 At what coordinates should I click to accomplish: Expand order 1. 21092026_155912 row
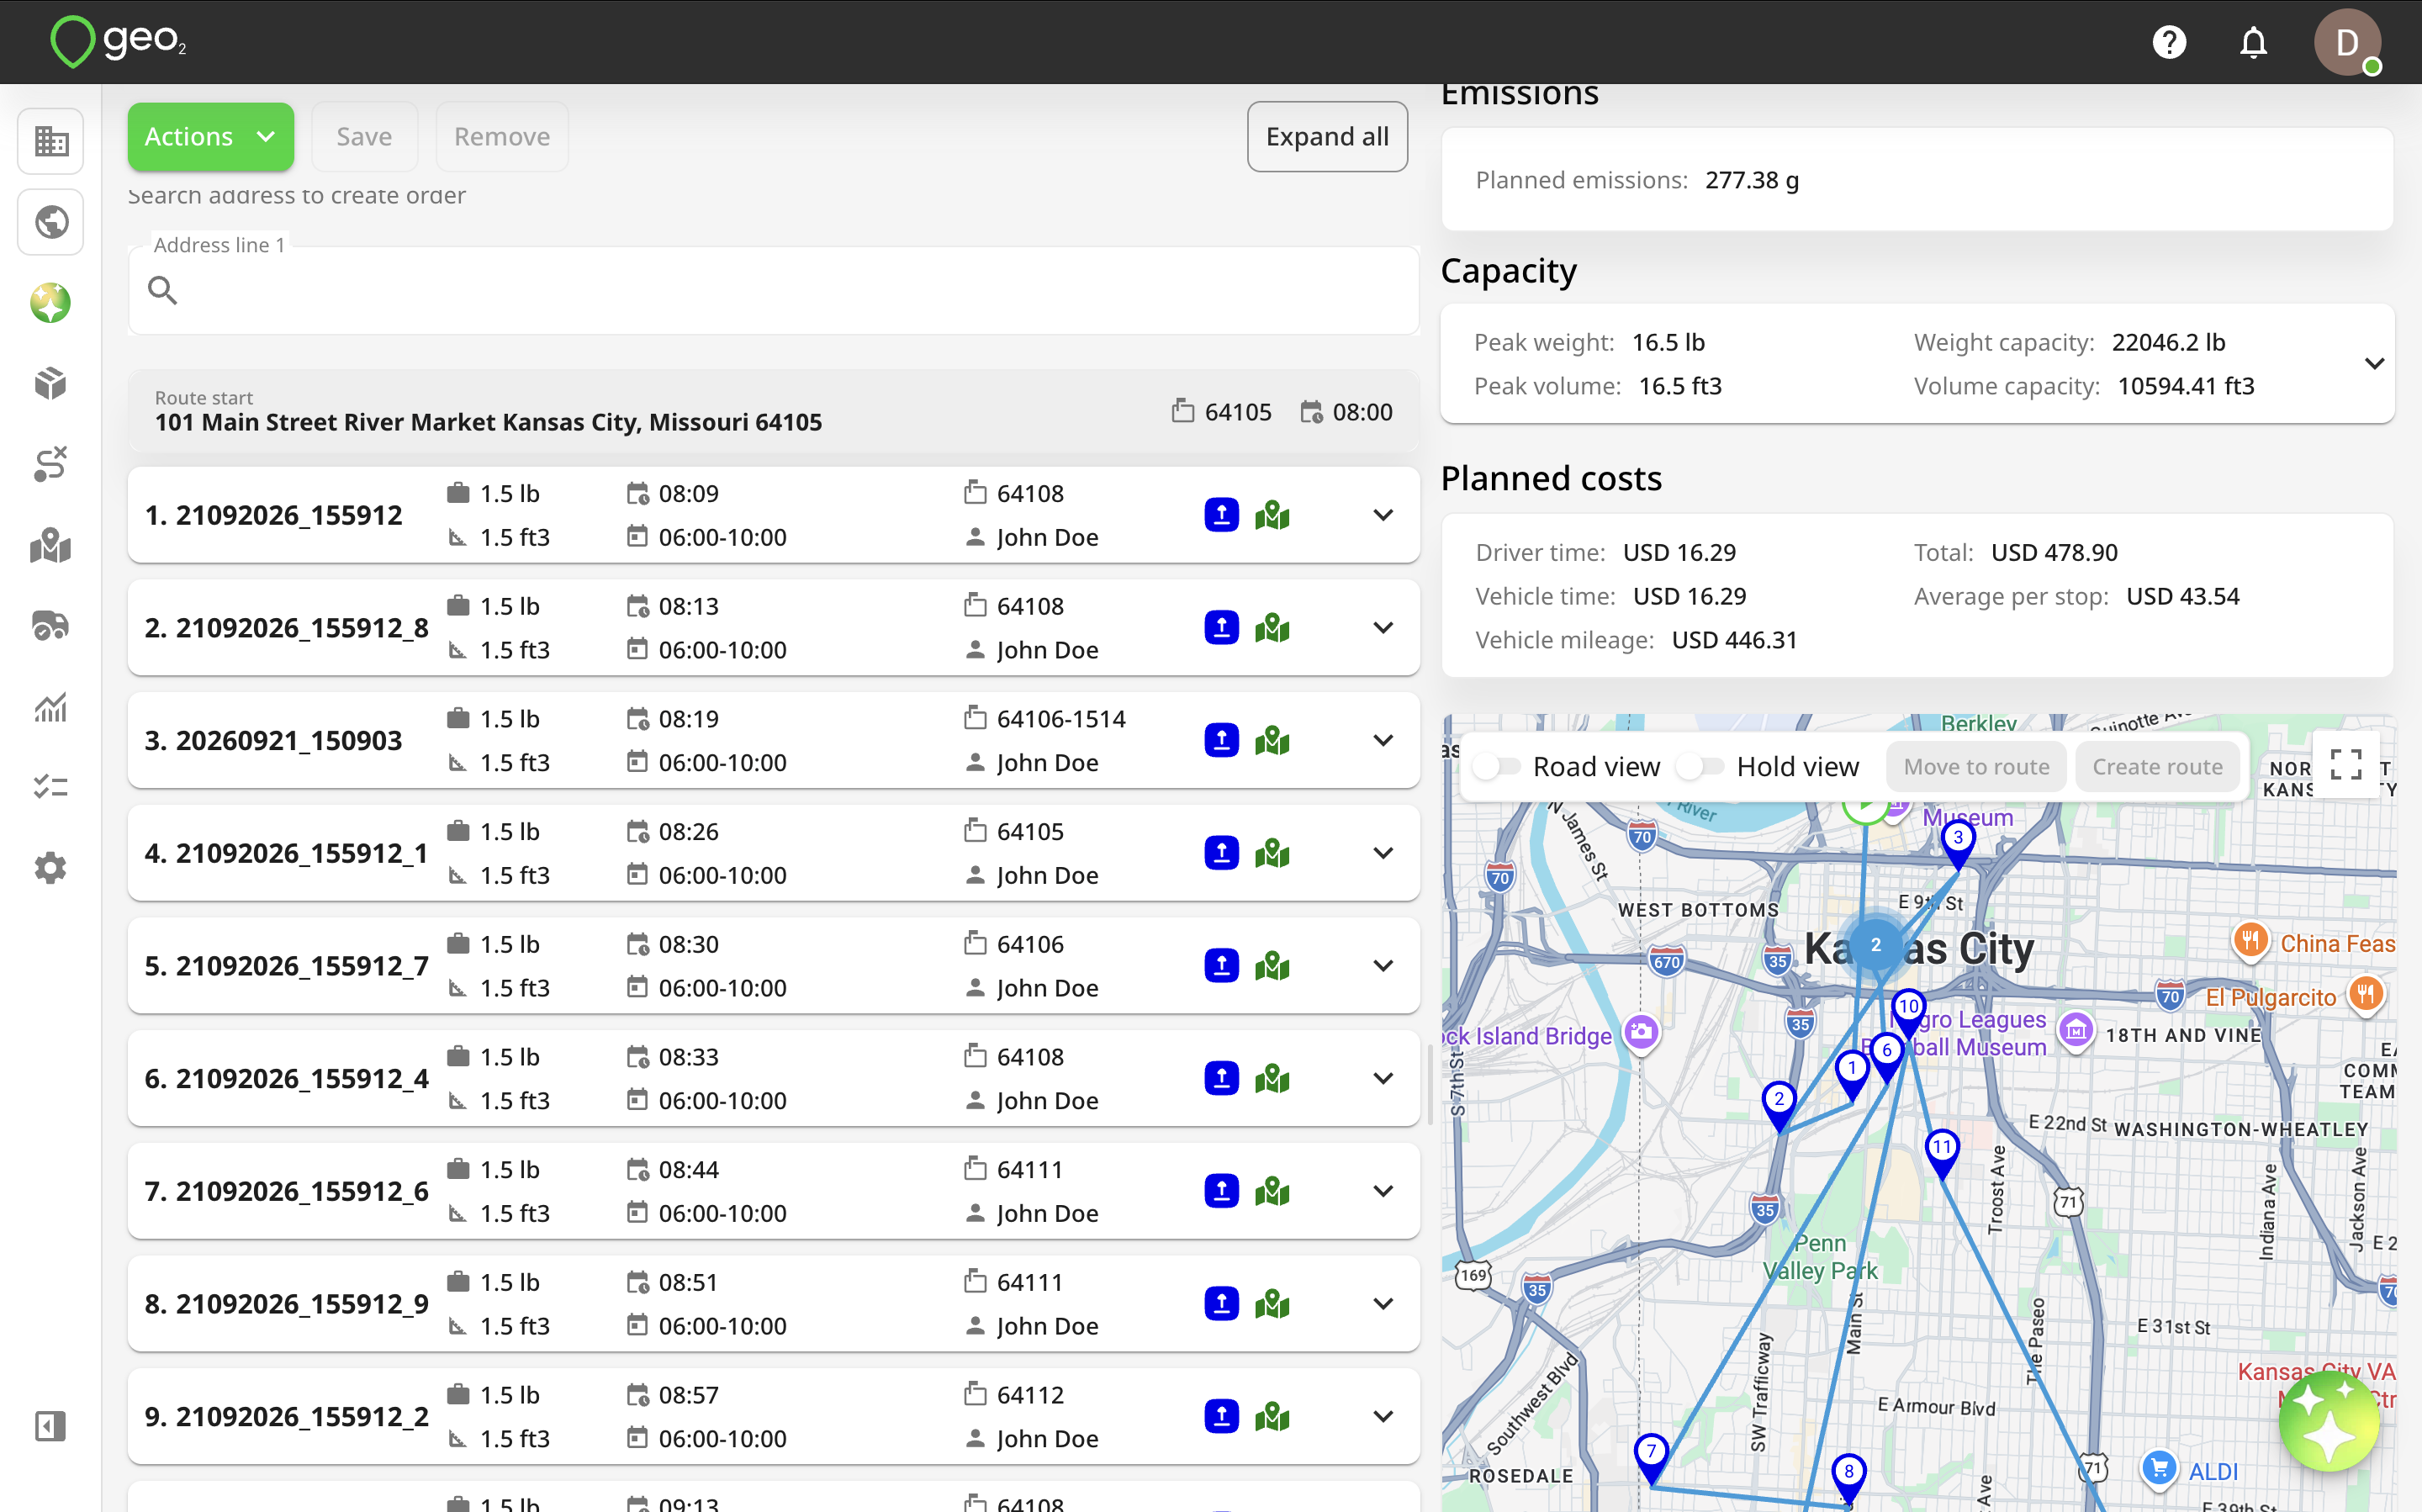[x=1383, y=515]
